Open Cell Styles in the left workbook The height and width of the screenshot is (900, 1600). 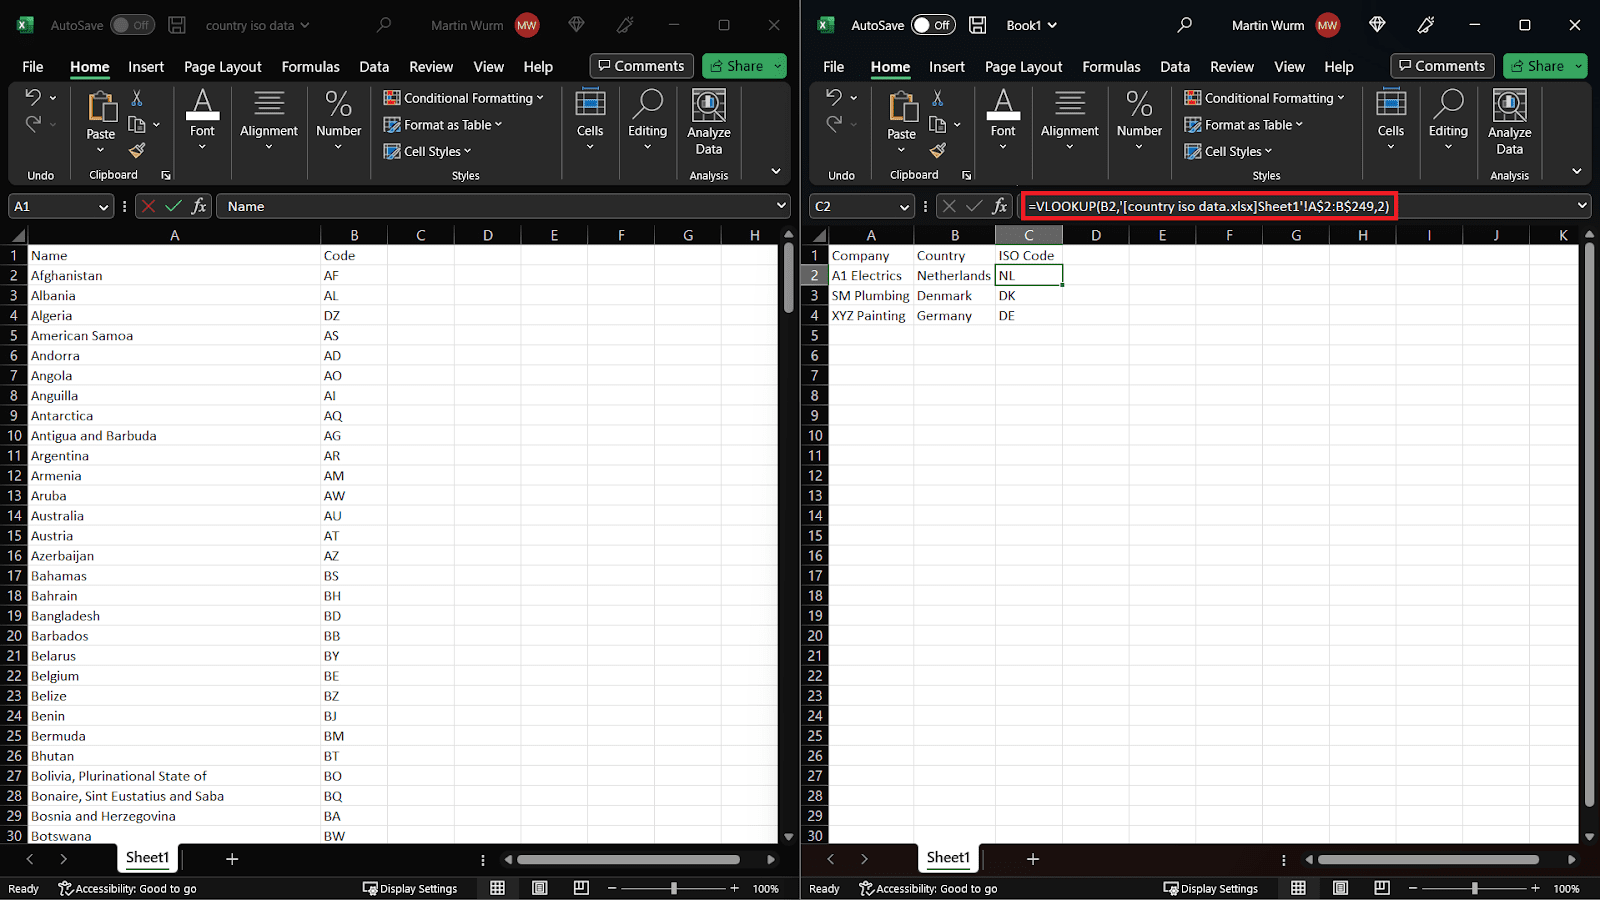tap(428, 151)
